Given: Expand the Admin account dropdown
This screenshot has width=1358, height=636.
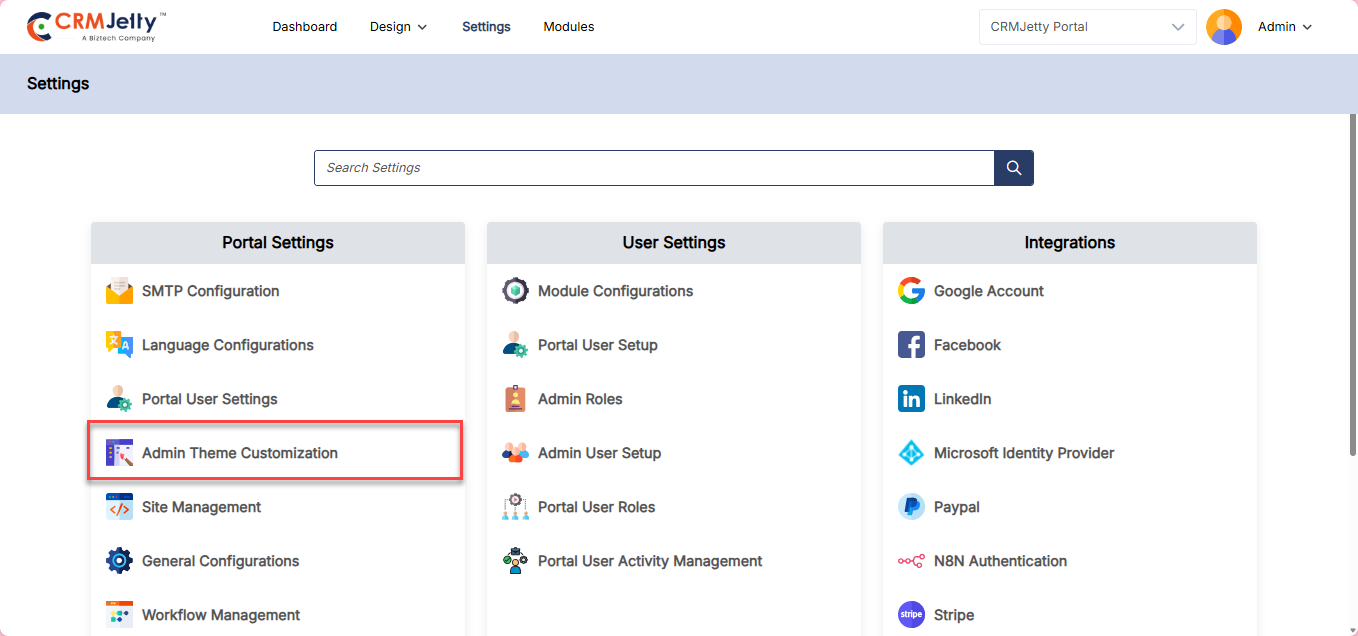Looking at the screenshot, I should (1284, 27).
